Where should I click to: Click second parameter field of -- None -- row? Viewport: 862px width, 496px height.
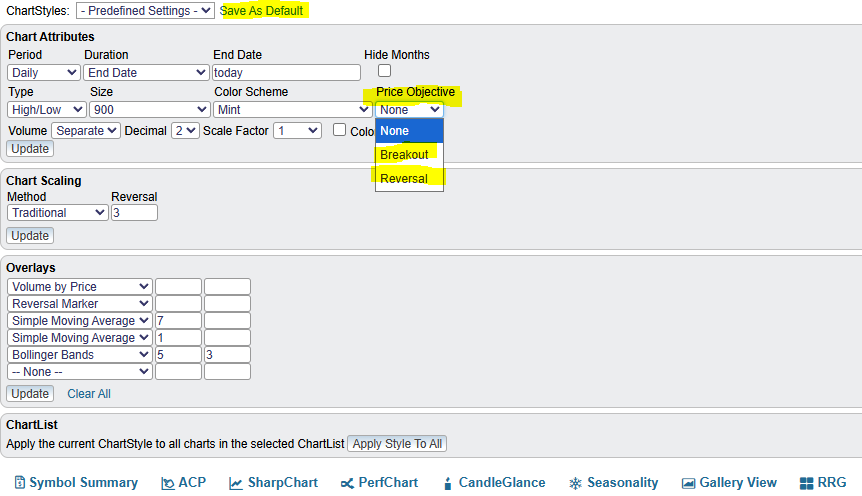pyautogui.click(x=228, y=372)
